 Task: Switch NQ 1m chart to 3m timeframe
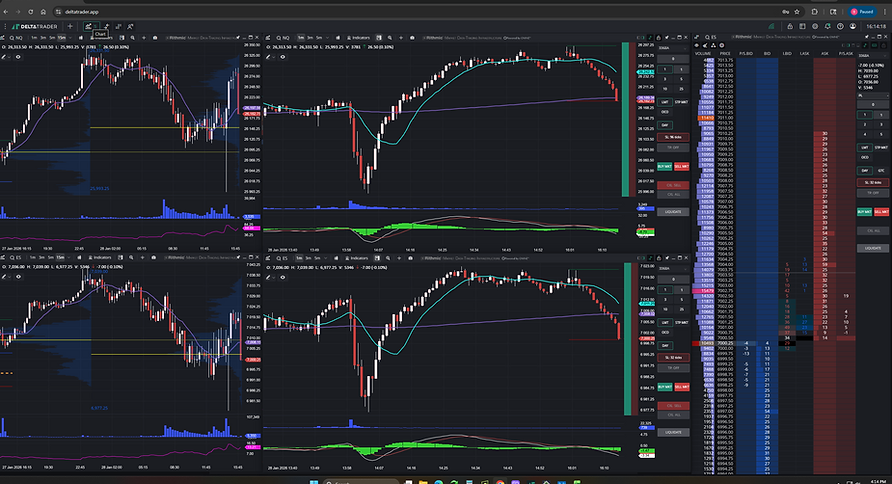click(x=310, y=38)
